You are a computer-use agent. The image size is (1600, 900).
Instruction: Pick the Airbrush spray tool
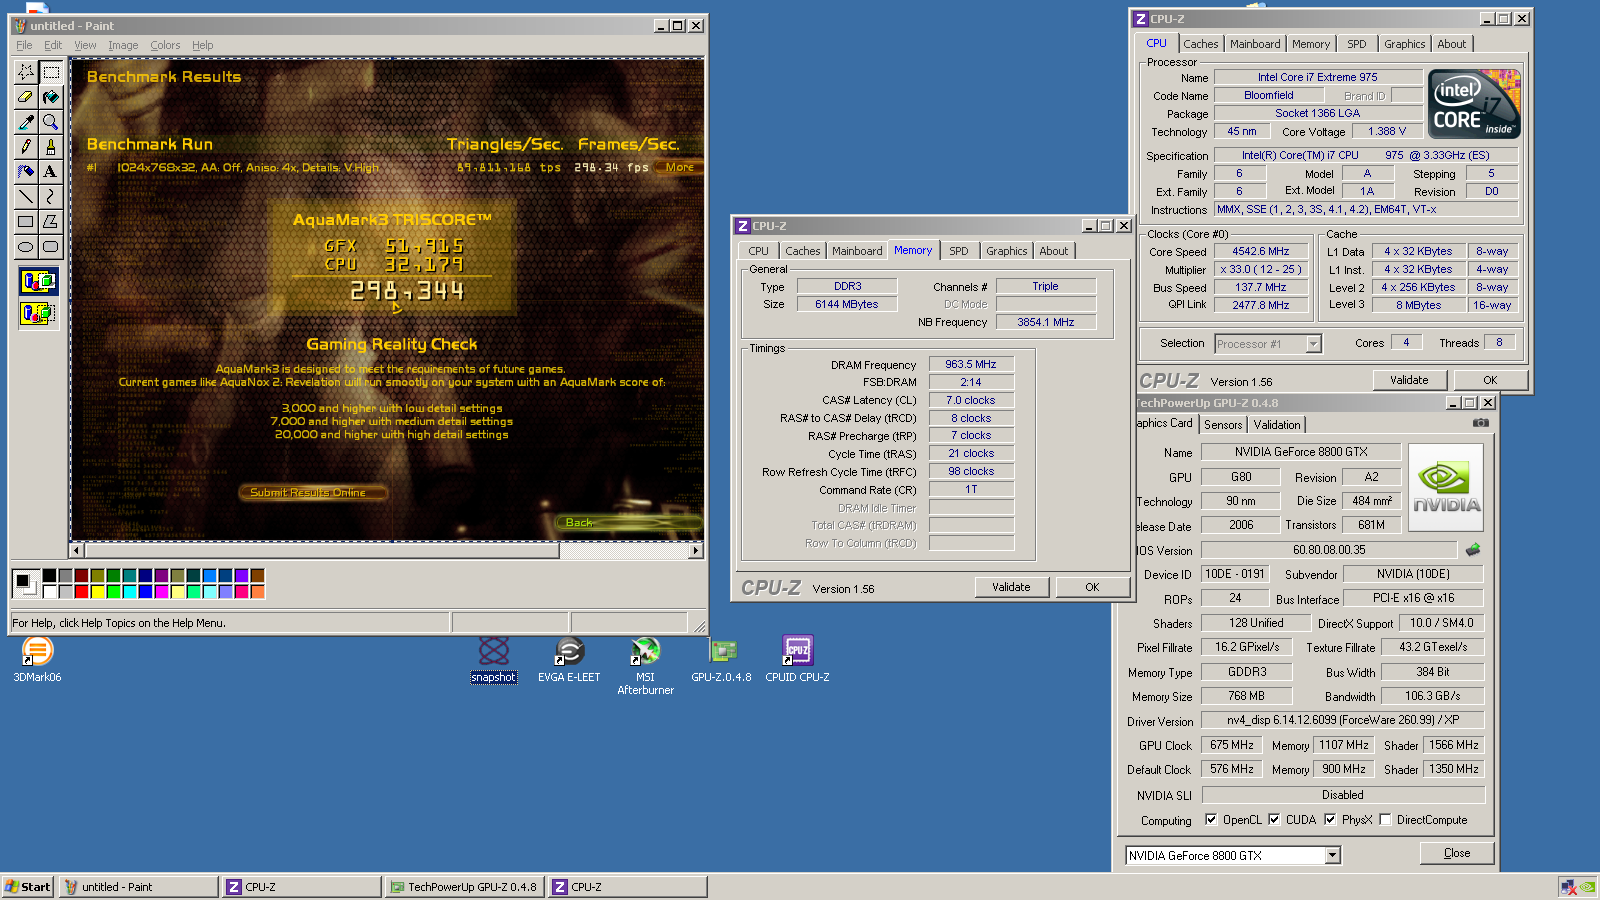(x=26, y=172)
